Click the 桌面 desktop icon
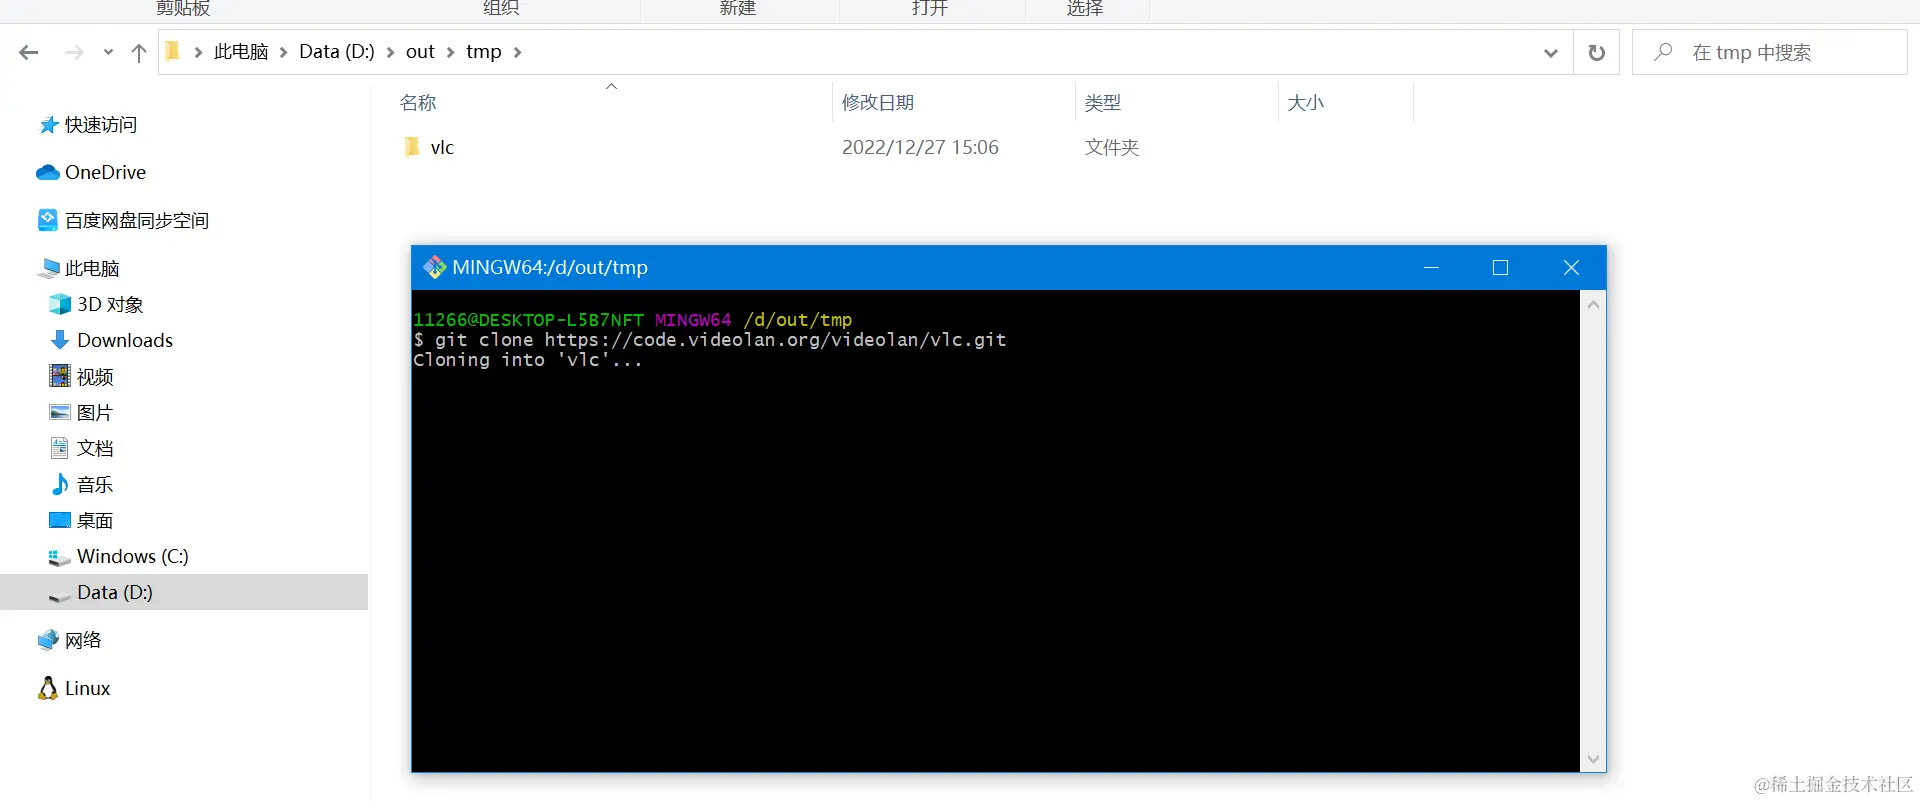The height and width of the screenshot is (801, 1920). [60, 520]
